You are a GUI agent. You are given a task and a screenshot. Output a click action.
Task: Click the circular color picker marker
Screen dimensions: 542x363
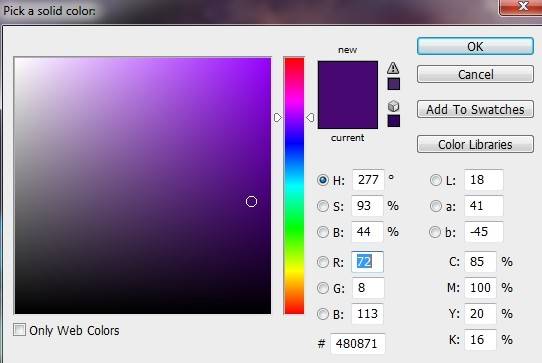coord(251,202)
